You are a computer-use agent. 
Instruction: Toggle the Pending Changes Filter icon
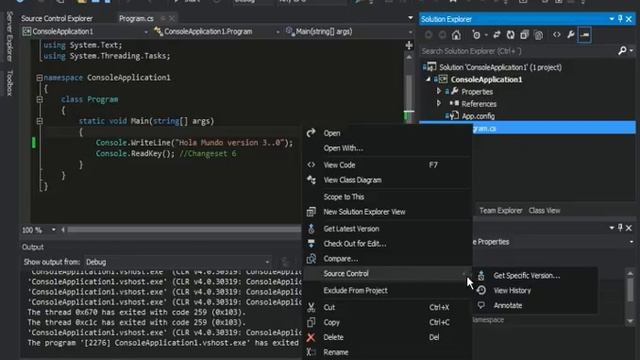(x=476, y=35)
